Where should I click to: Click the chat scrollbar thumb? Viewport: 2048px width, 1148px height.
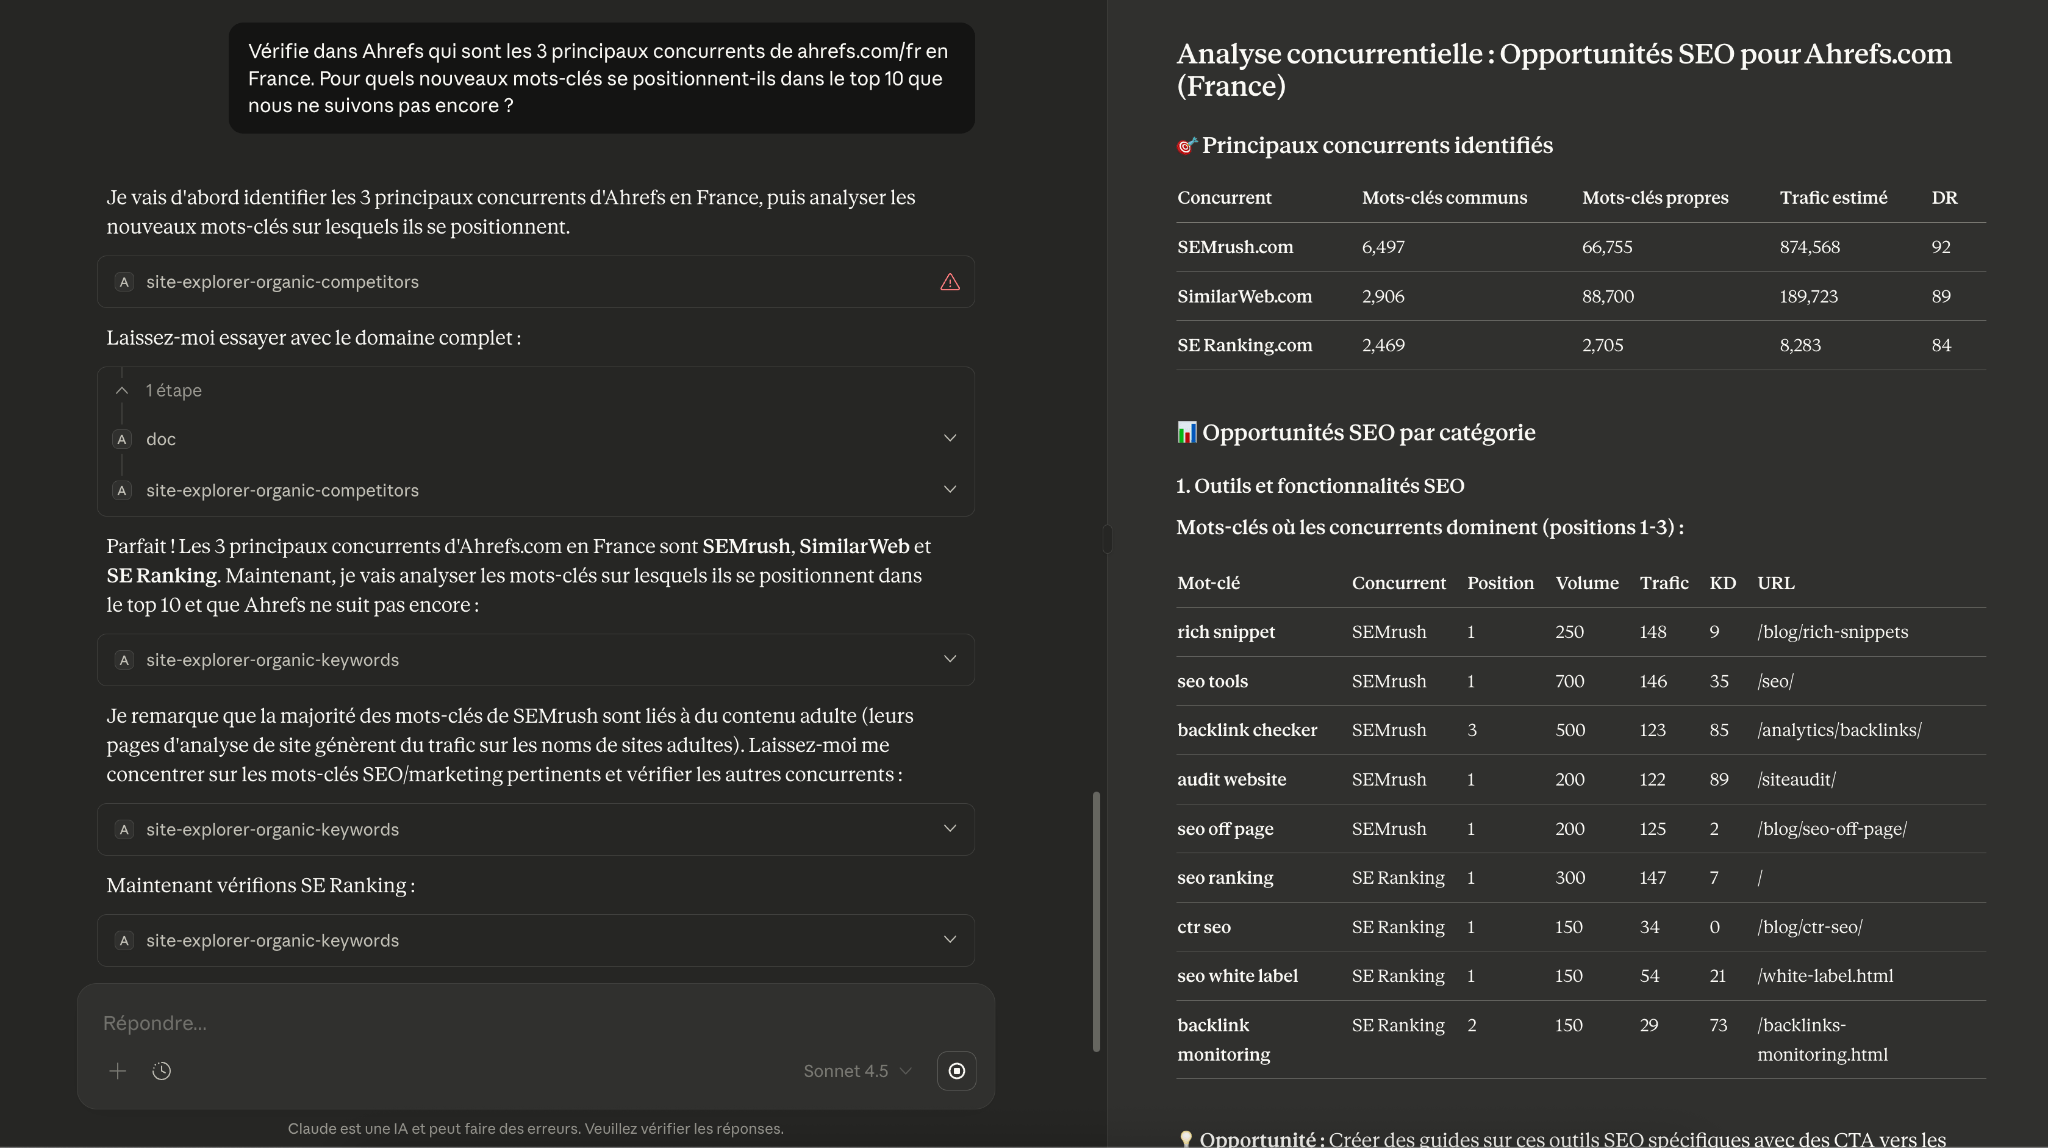[x=1096, y=920]
